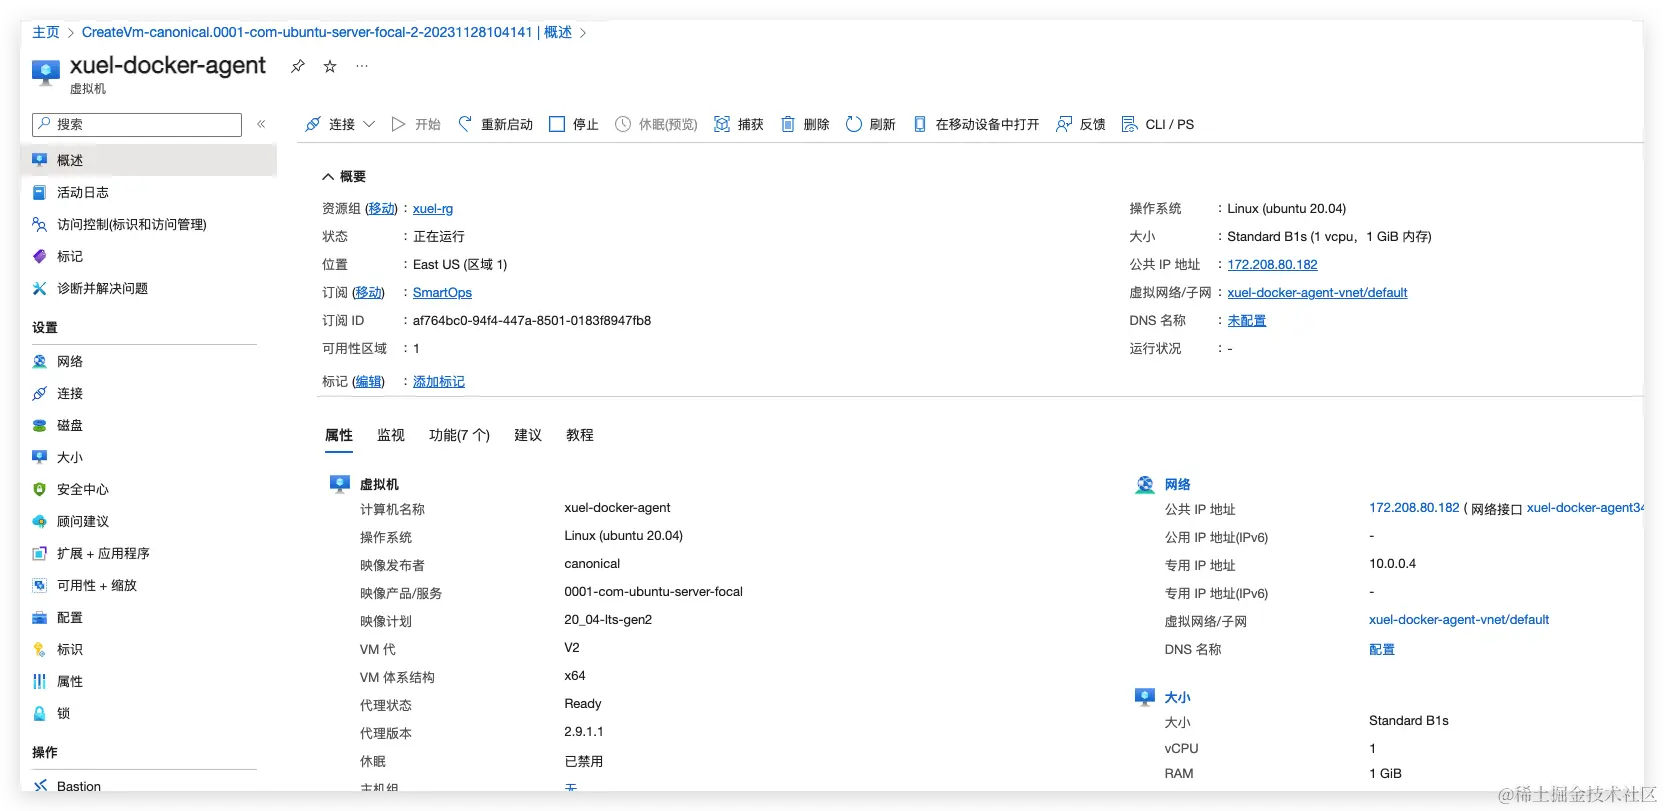Image resolution: width=1664 pixels, height=811 pixels.
Task: Select 概述 in the sidebar
Action: pos(148,160)
